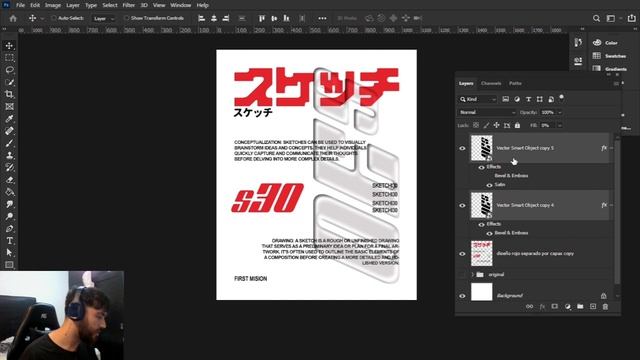This screenshot has height=360, width=640.
Task: Select the Eraser tool
Action: pyautogui.click(x=9, y=180)
